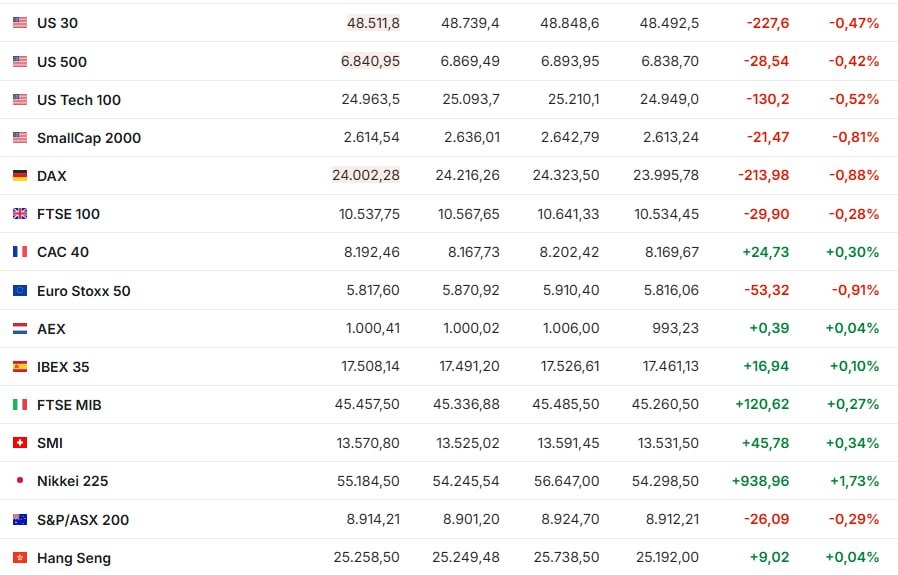Click the Japanese flag icon beside Nikkei 225
Viewport: 898px width, 575px height.
point(20,481)
